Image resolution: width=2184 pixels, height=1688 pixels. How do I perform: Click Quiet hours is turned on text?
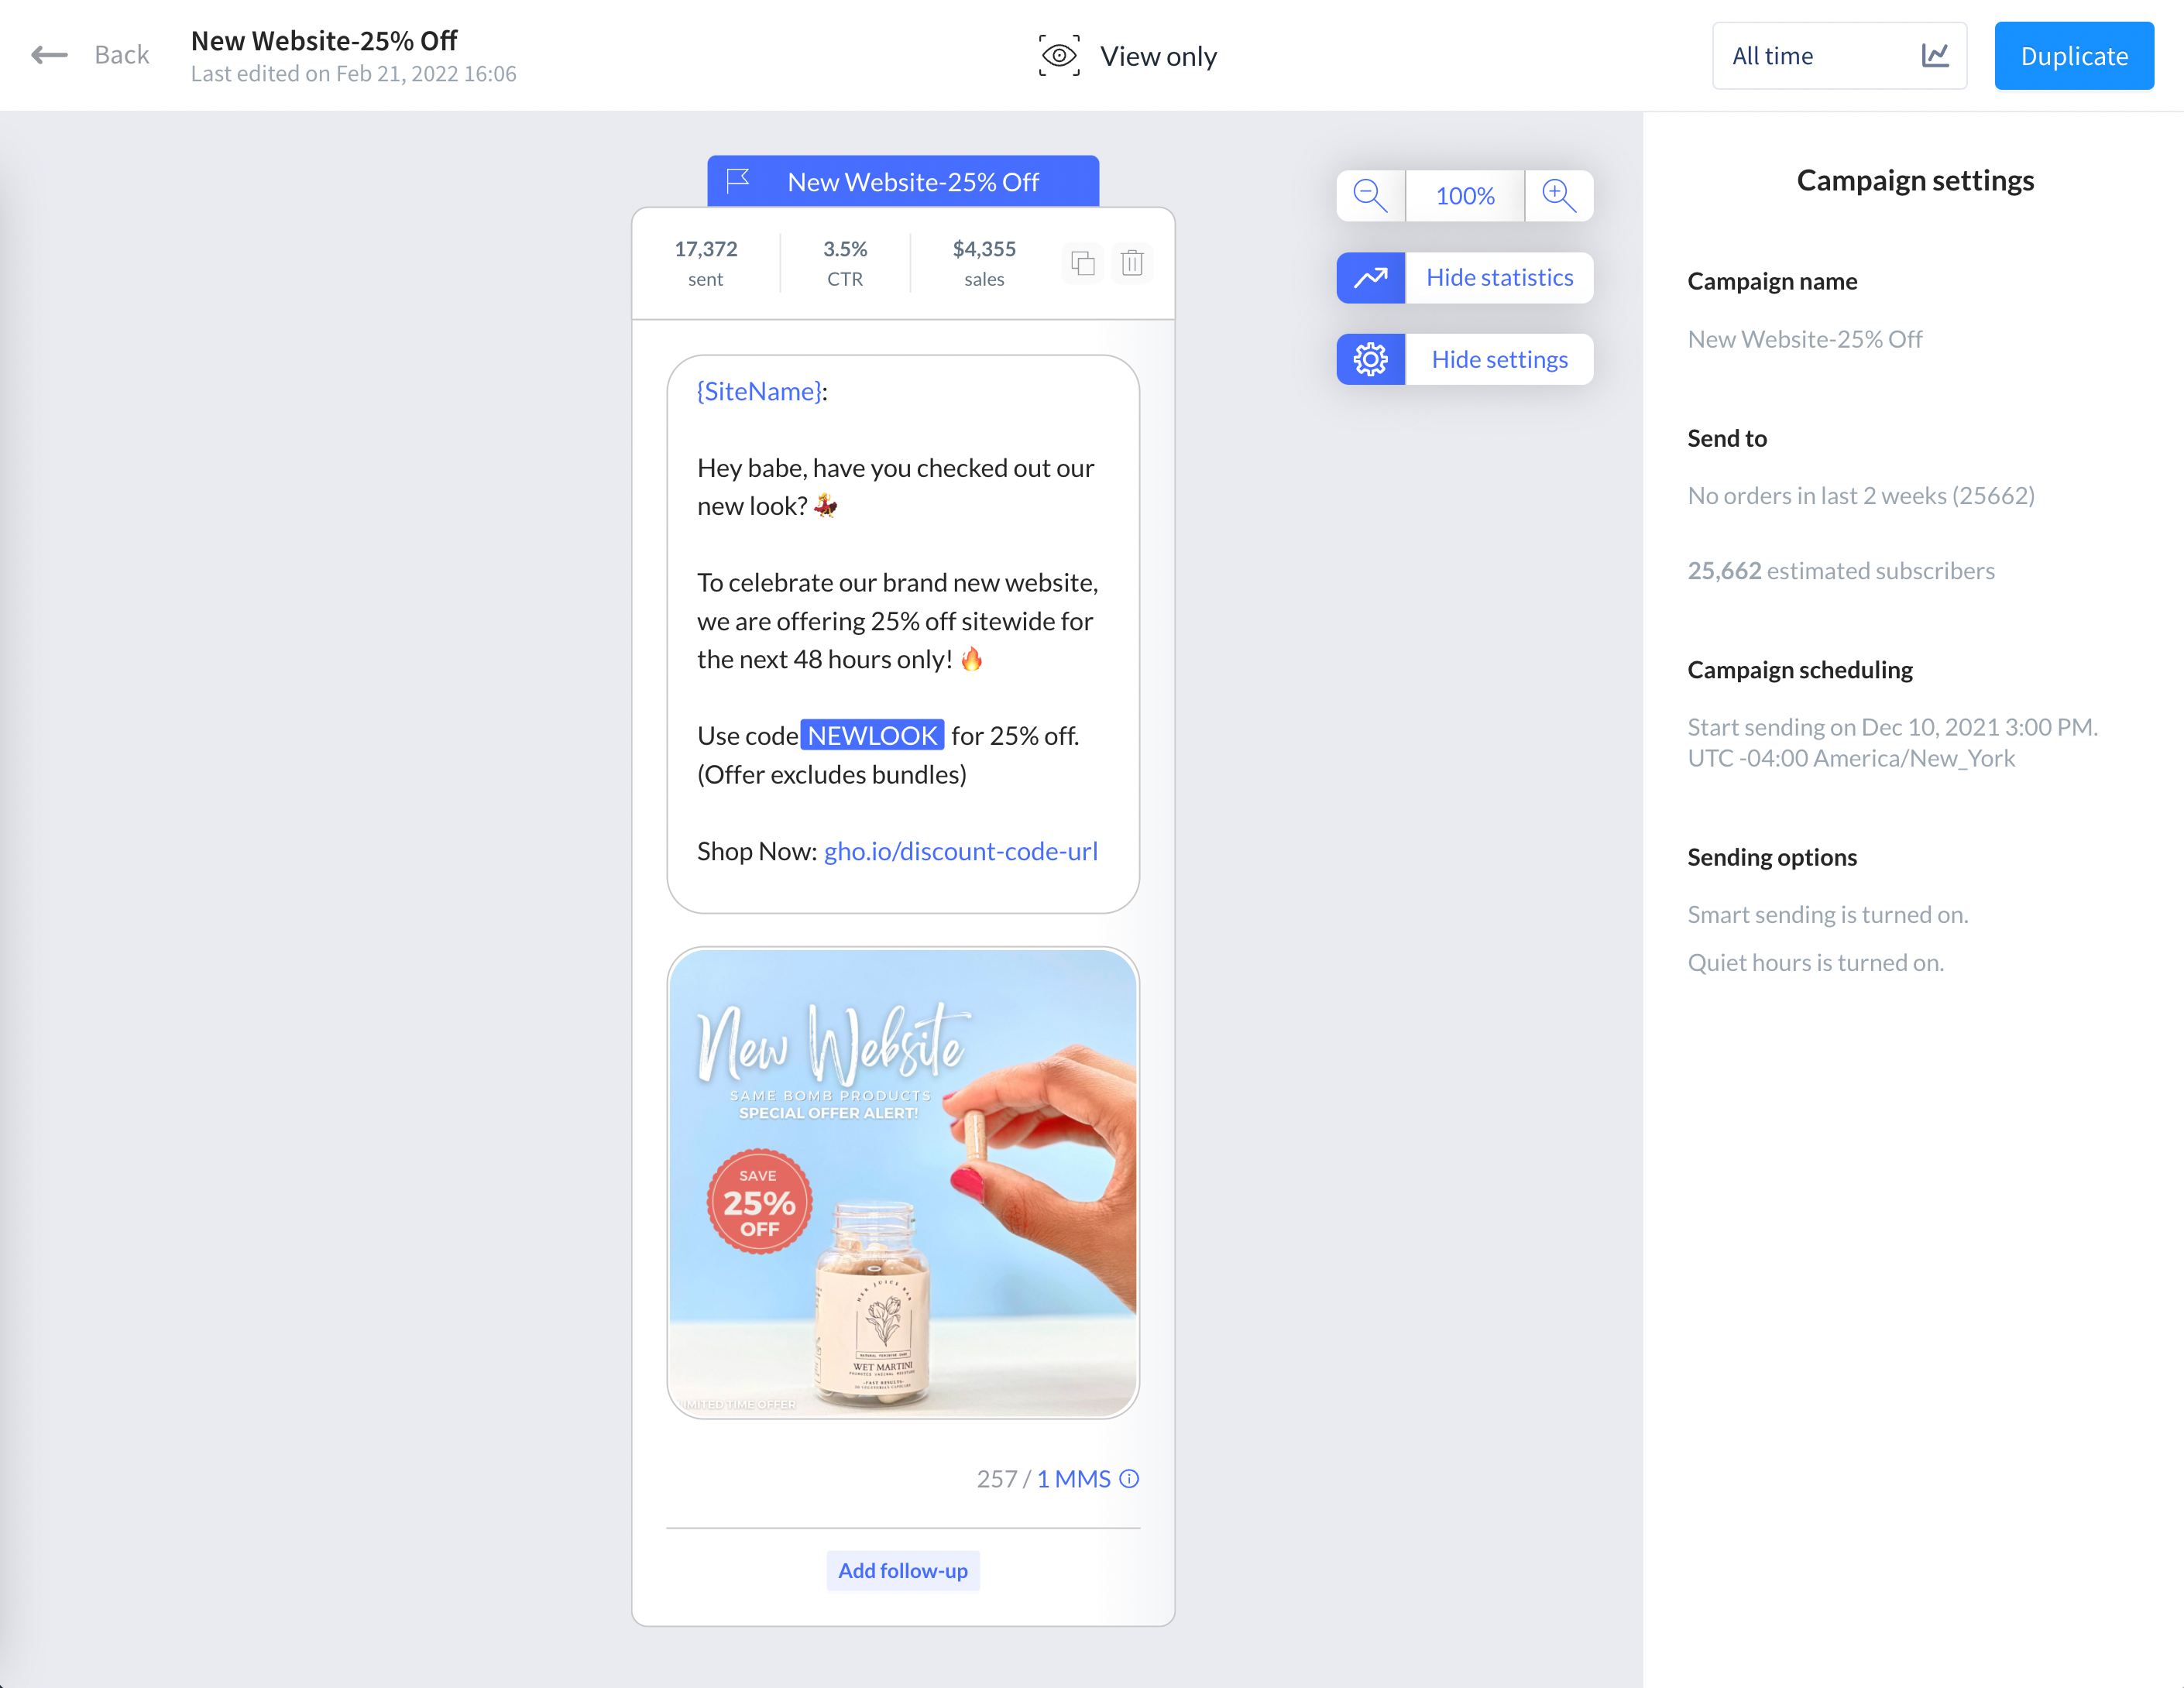pyautogui.click(x=1816, y=963)
